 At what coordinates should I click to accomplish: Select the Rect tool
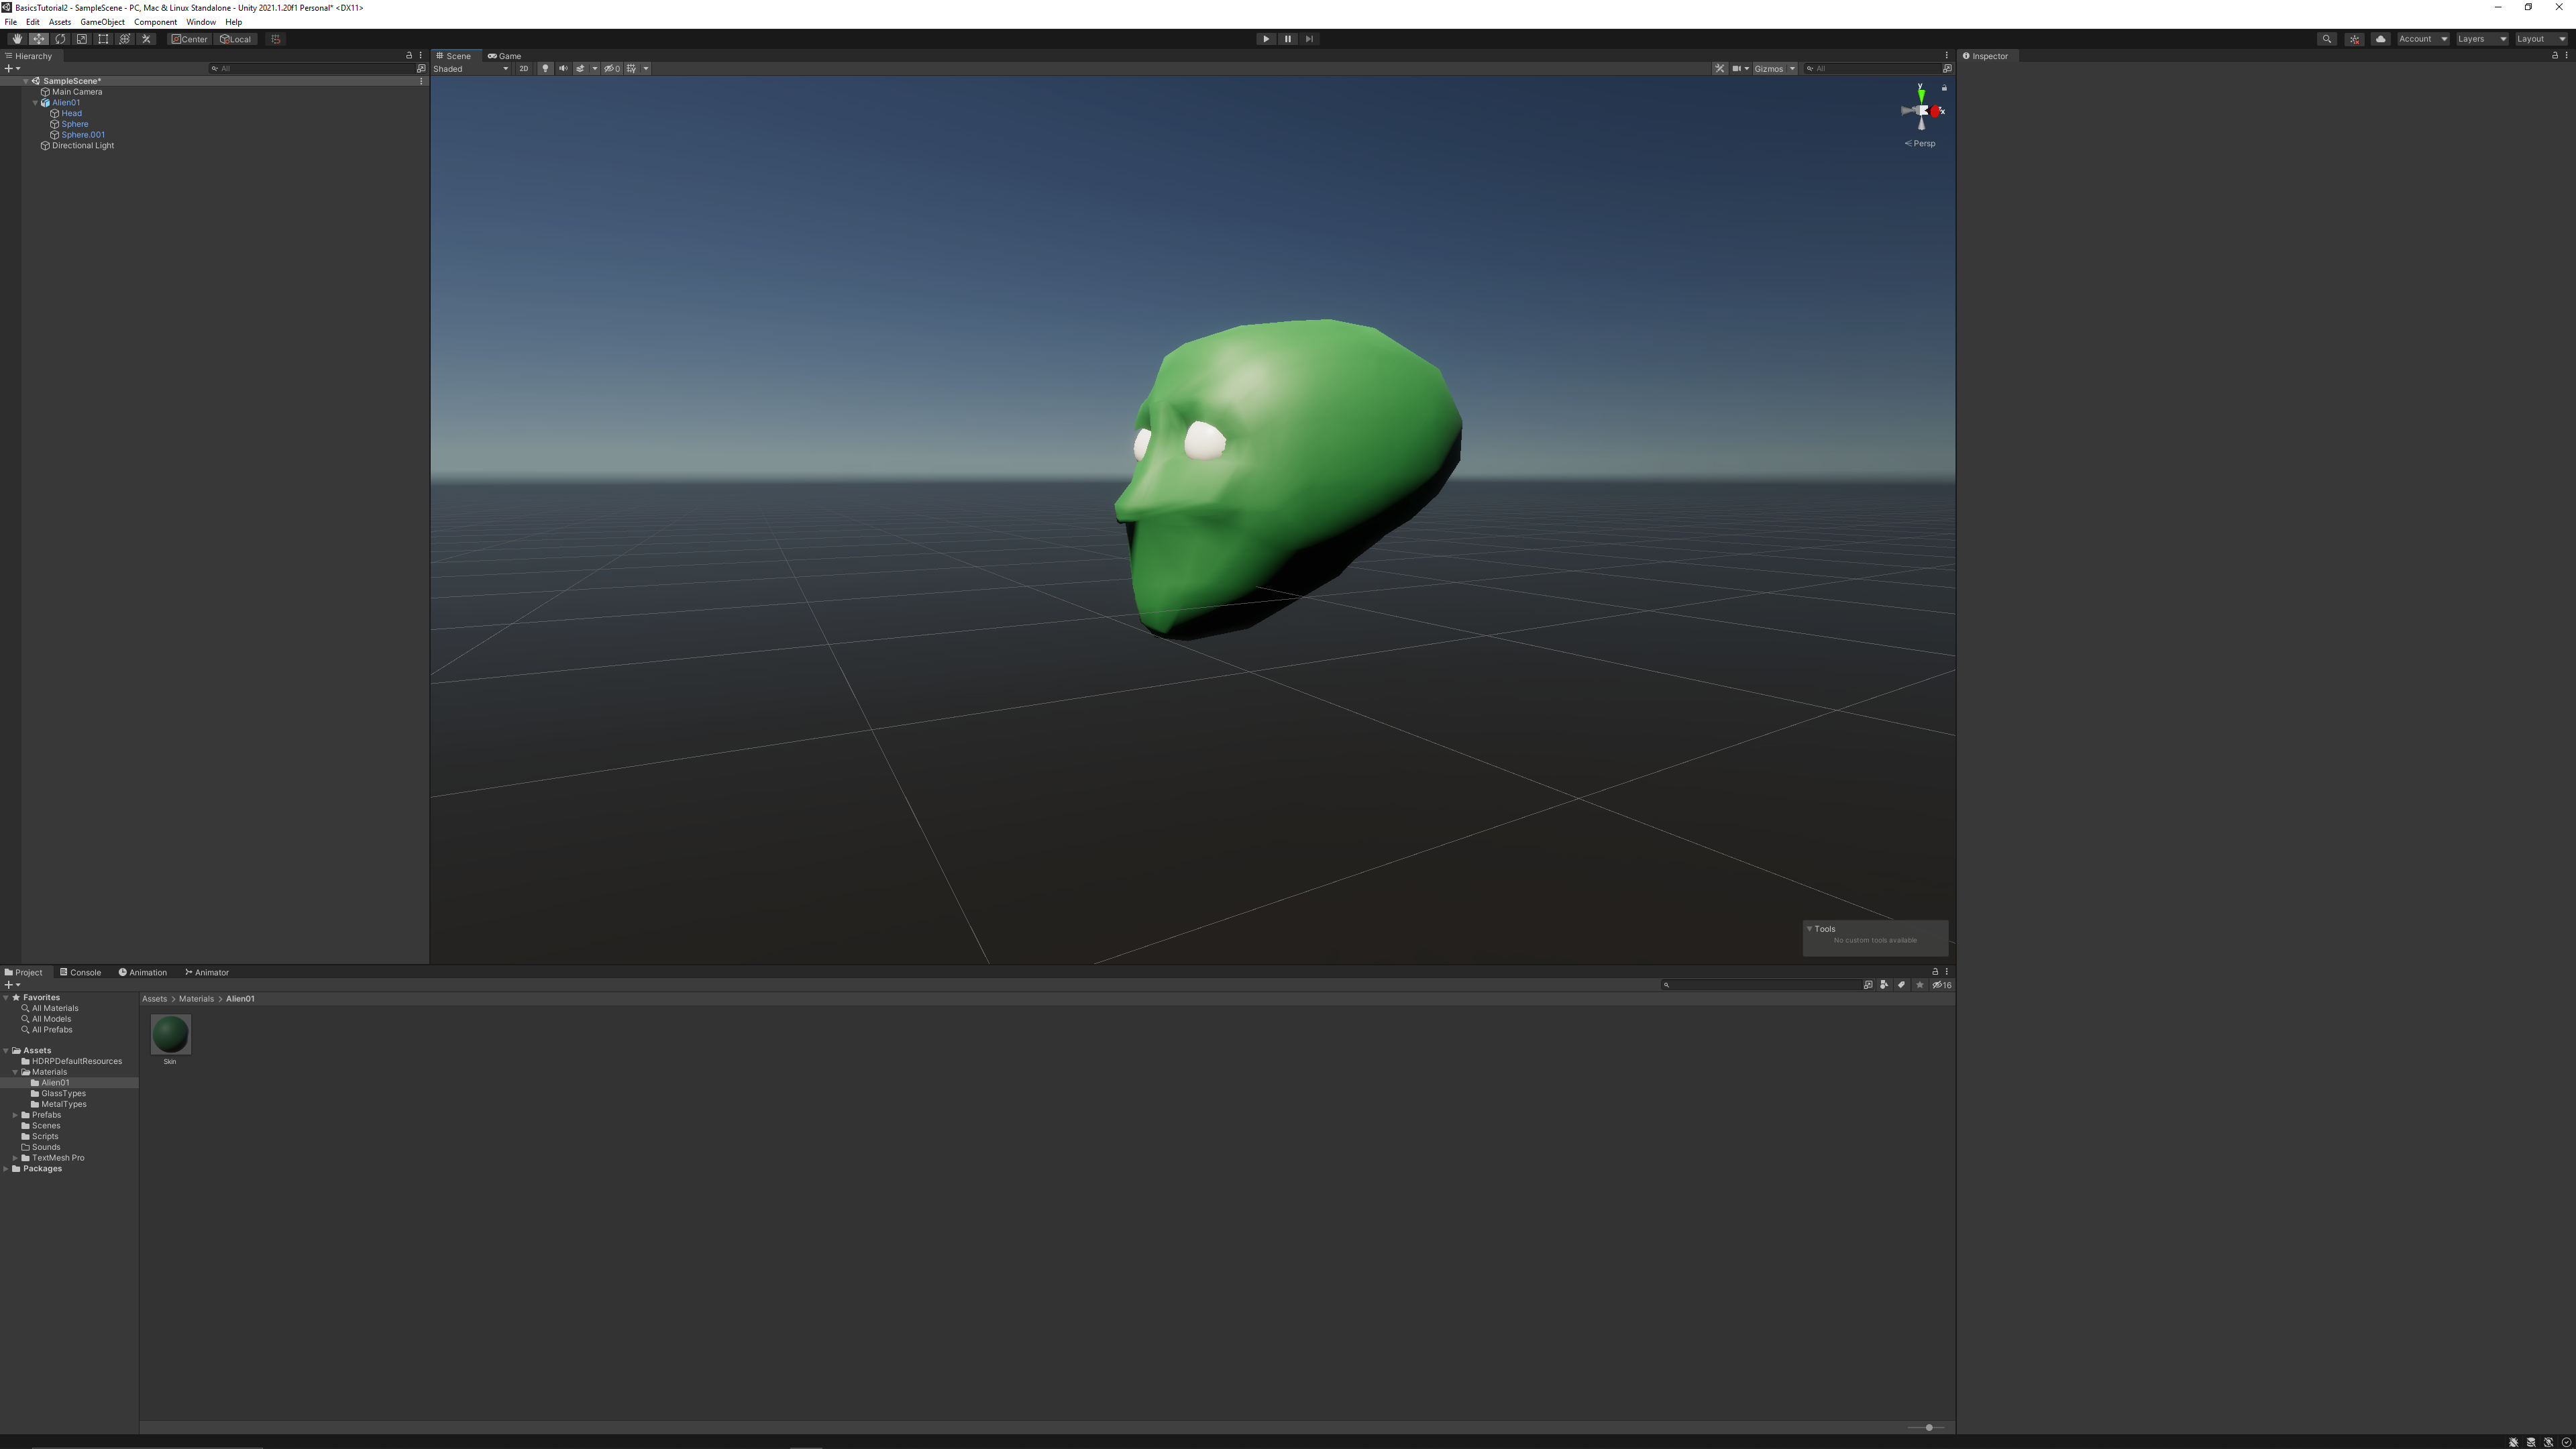click(103, 39)
